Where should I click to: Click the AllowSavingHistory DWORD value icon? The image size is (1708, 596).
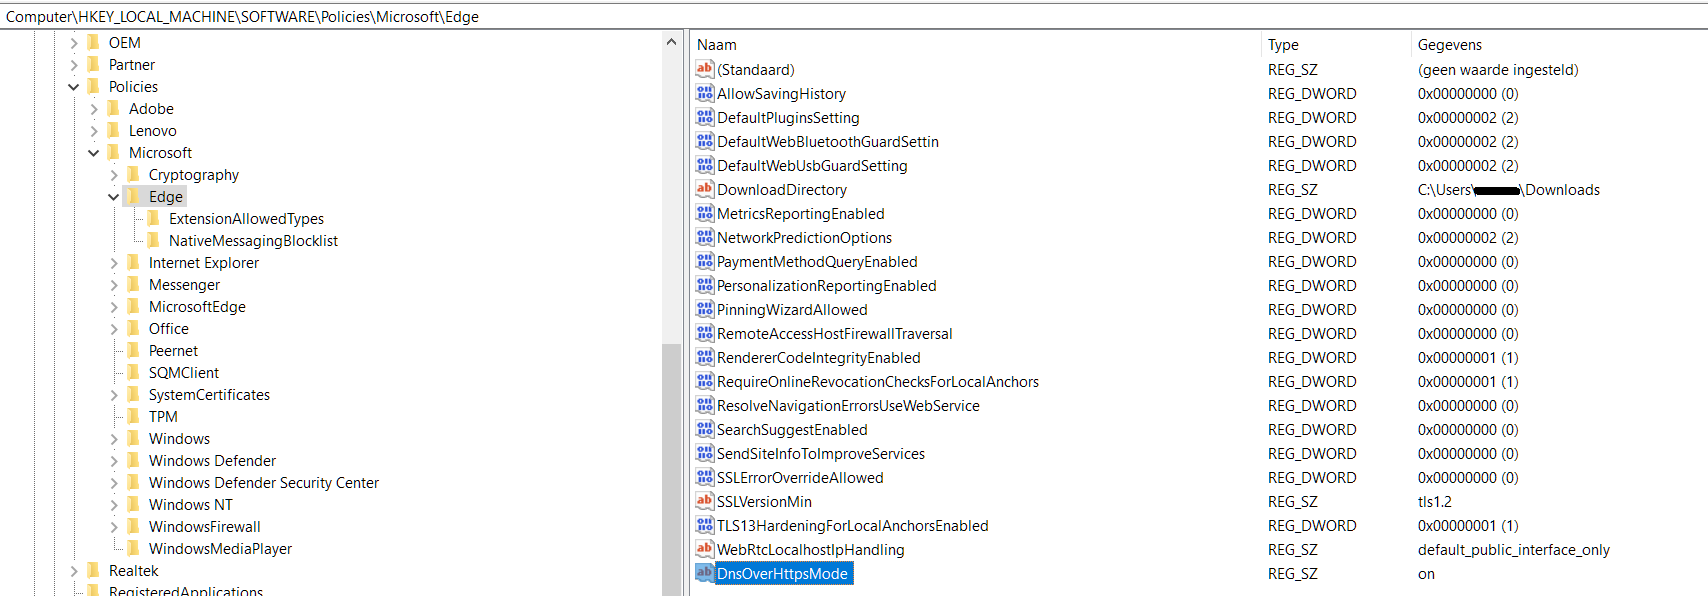[705, 93]
